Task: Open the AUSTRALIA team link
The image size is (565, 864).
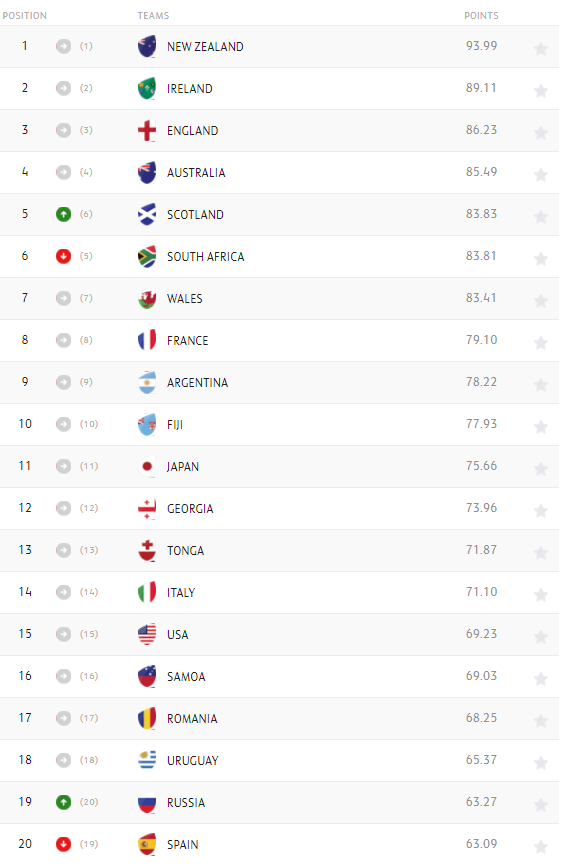Action: coord(196,172)
